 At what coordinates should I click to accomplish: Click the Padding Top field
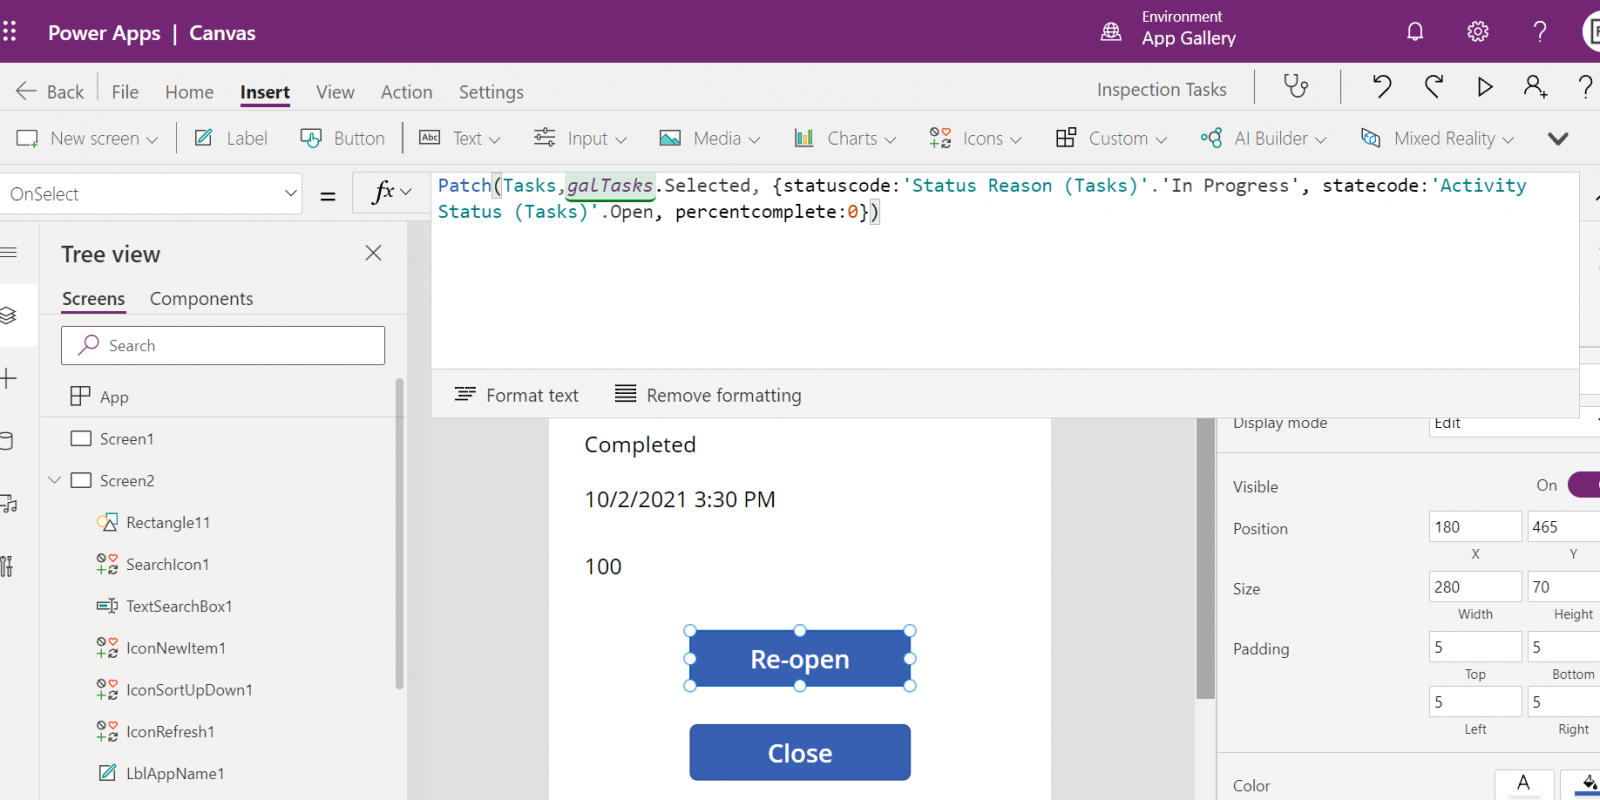click(1475, 647)
